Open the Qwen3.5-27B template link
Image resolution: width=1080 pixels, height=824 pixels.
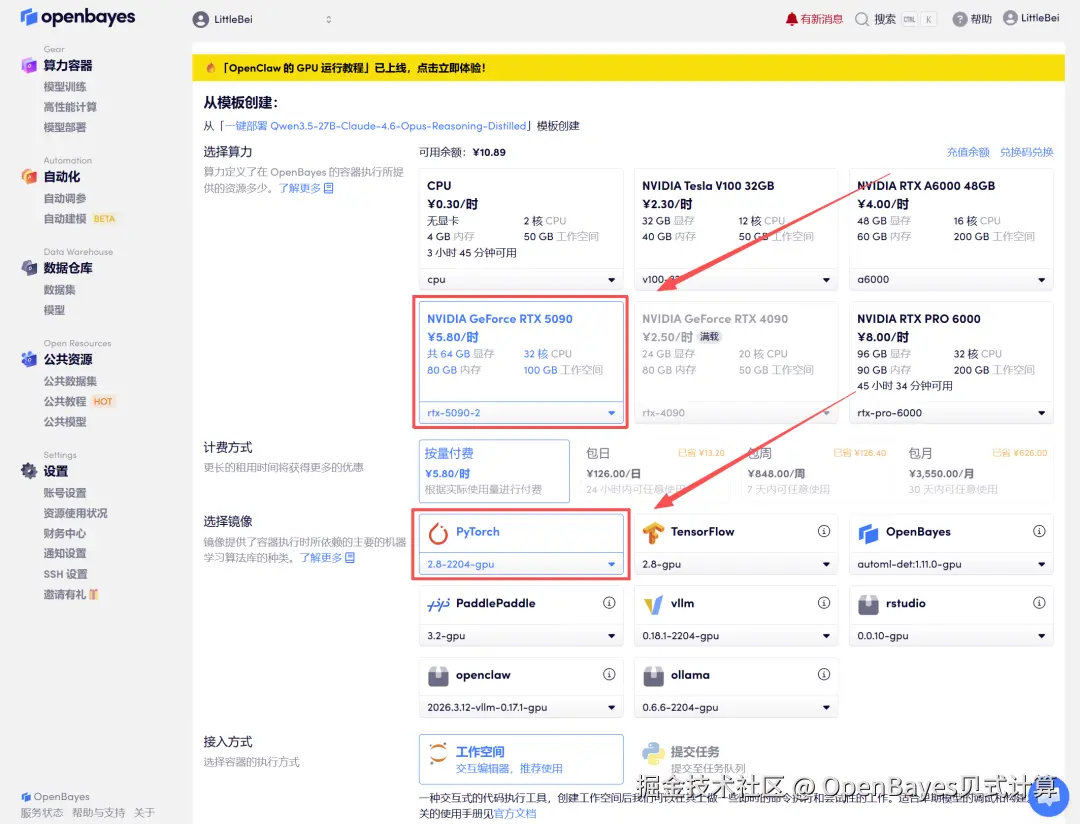[x=376, y=126]
